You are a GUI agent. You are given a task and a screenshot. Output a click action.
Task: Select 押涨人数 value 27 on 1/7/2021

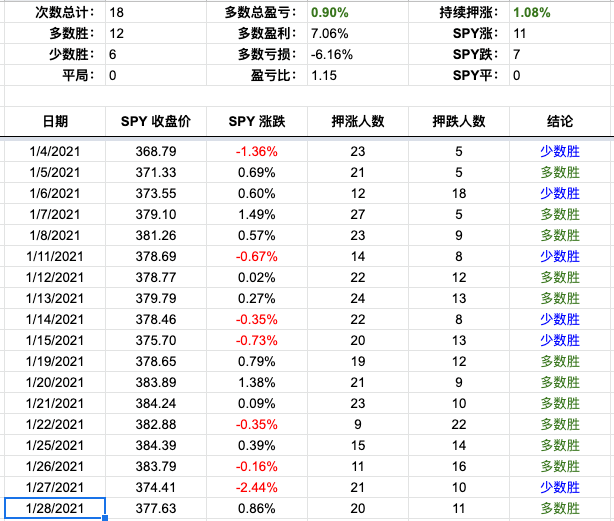click(358, 214)
